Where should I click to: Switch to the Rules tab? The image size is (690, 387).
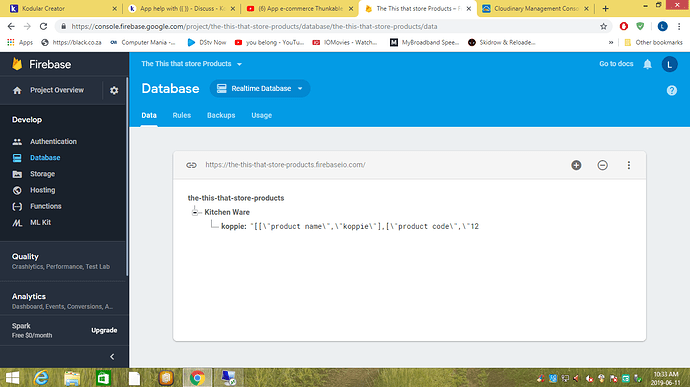(182, 115)
